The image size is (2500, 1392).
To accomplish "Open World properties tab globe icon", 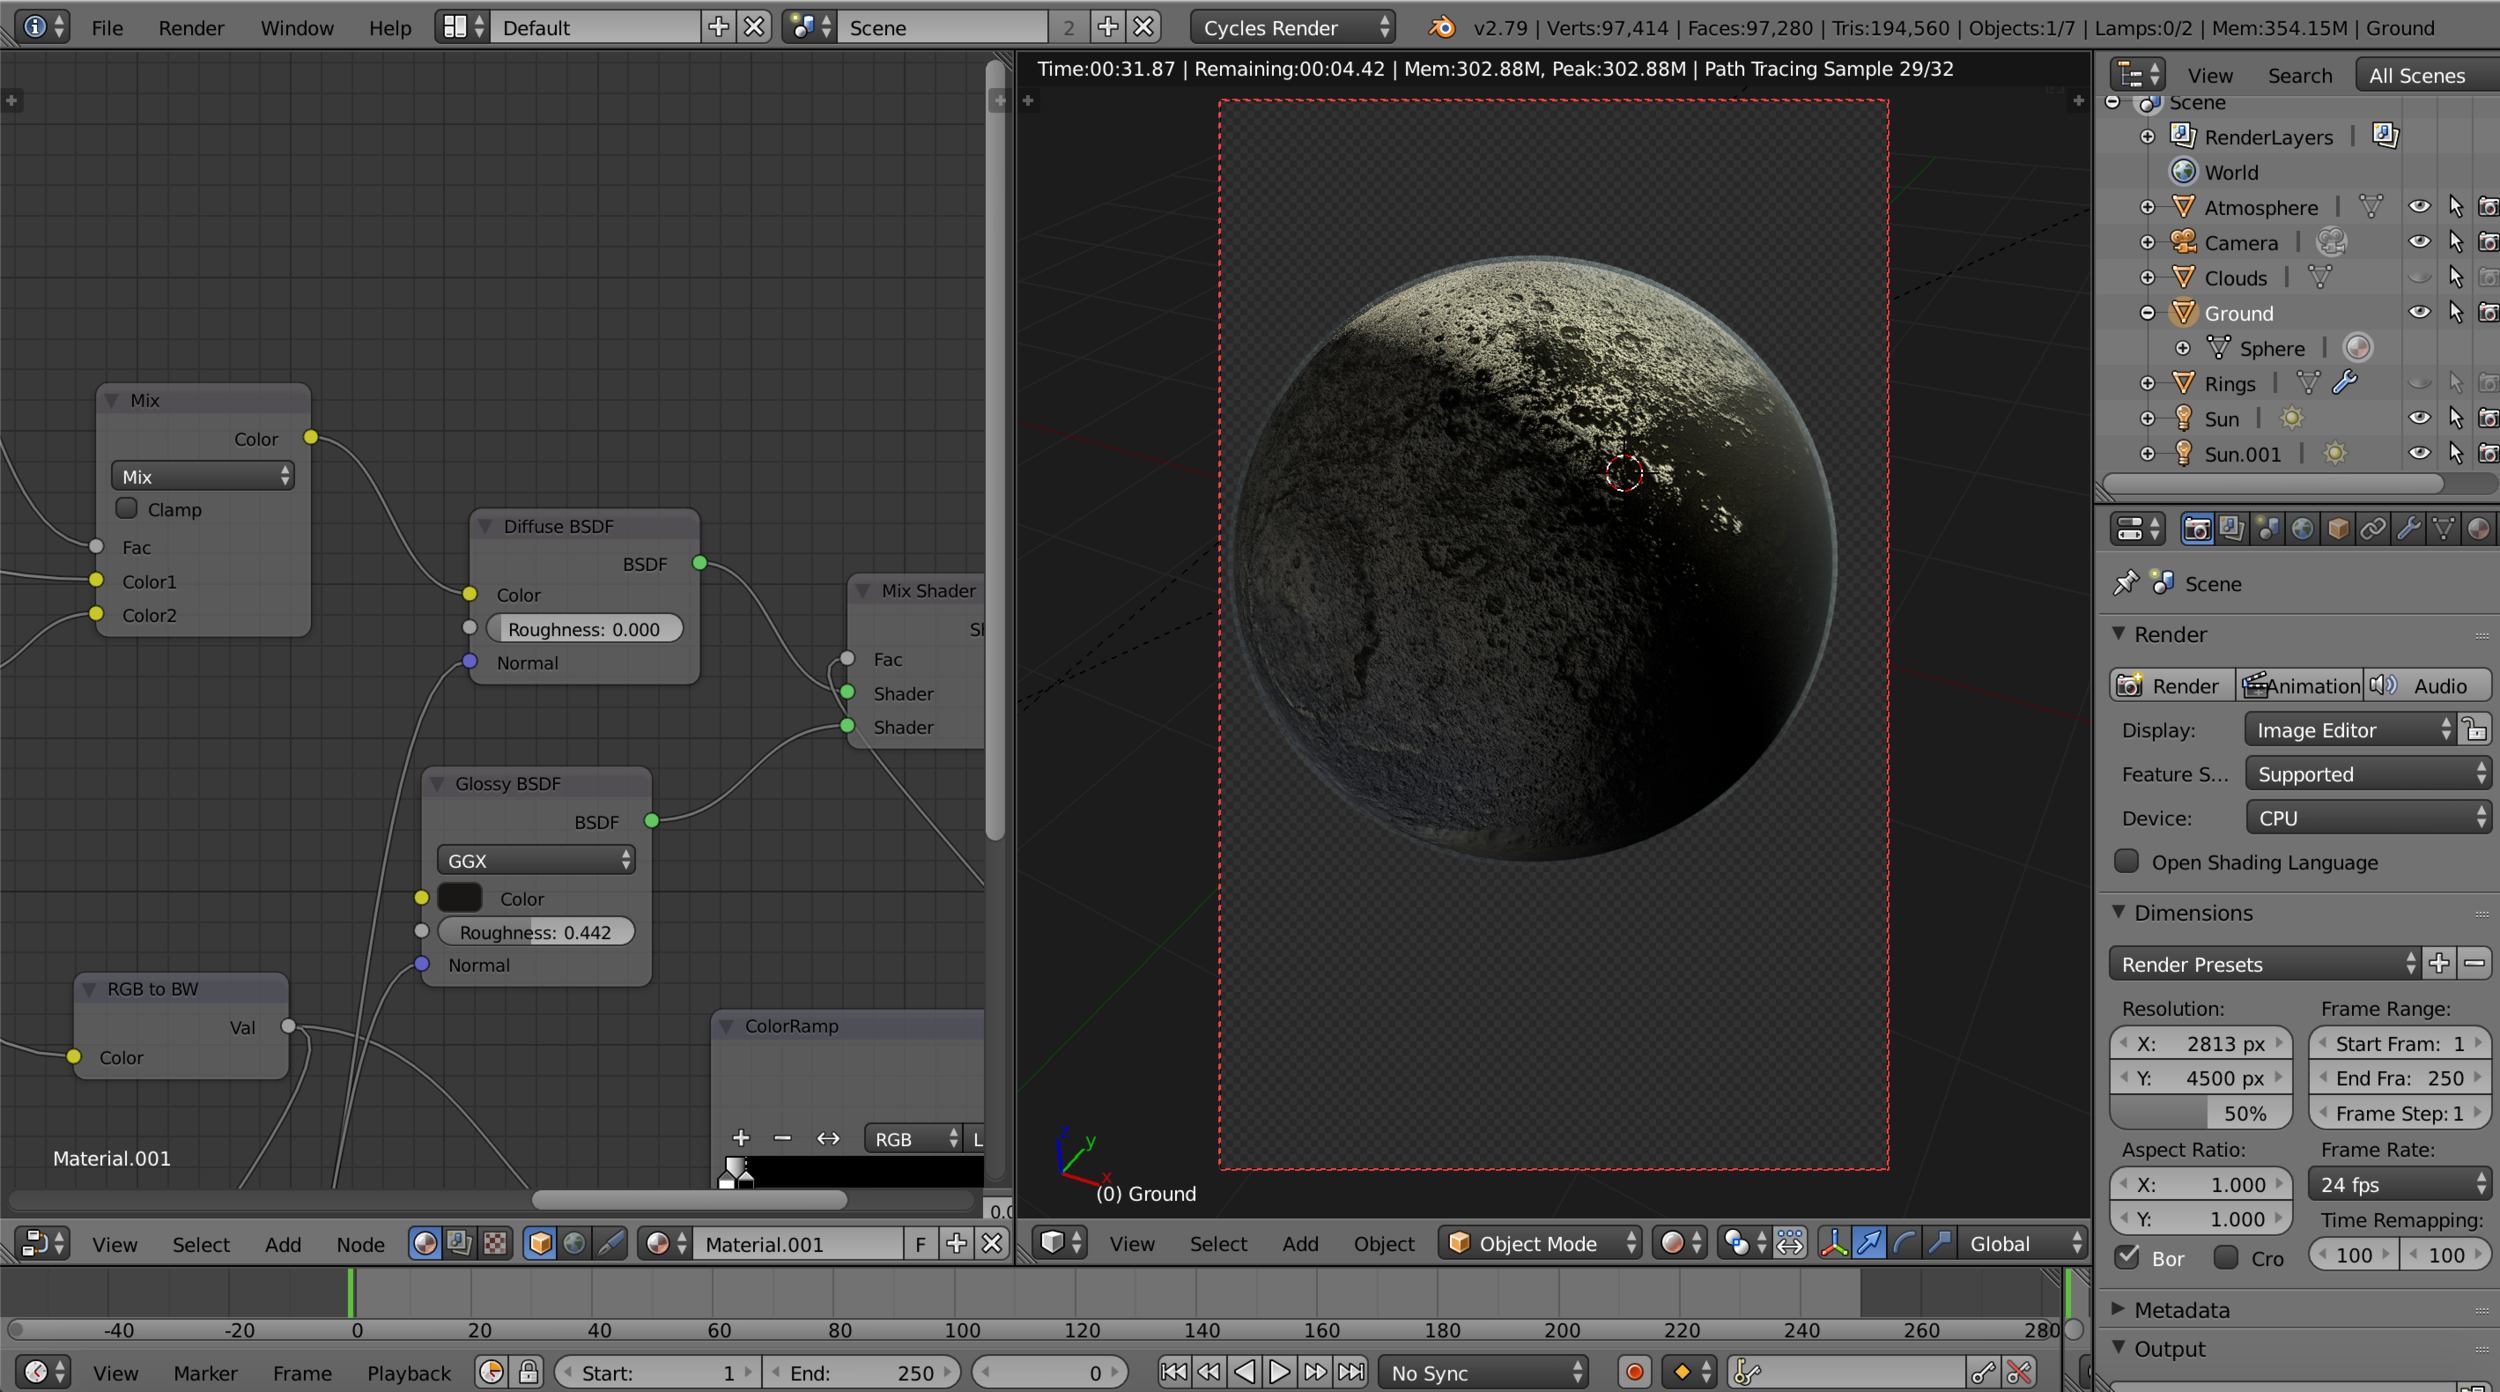I will click(x=2302, y=528).
